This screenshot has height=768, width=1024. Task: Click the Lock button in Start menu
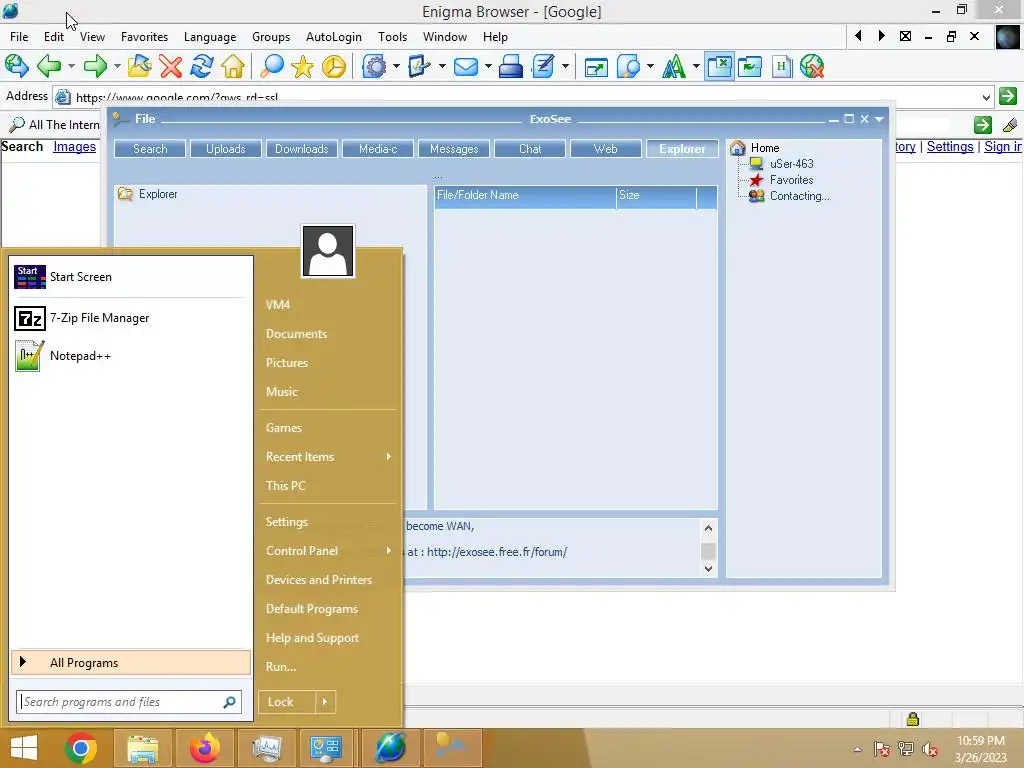click(287, 702)
